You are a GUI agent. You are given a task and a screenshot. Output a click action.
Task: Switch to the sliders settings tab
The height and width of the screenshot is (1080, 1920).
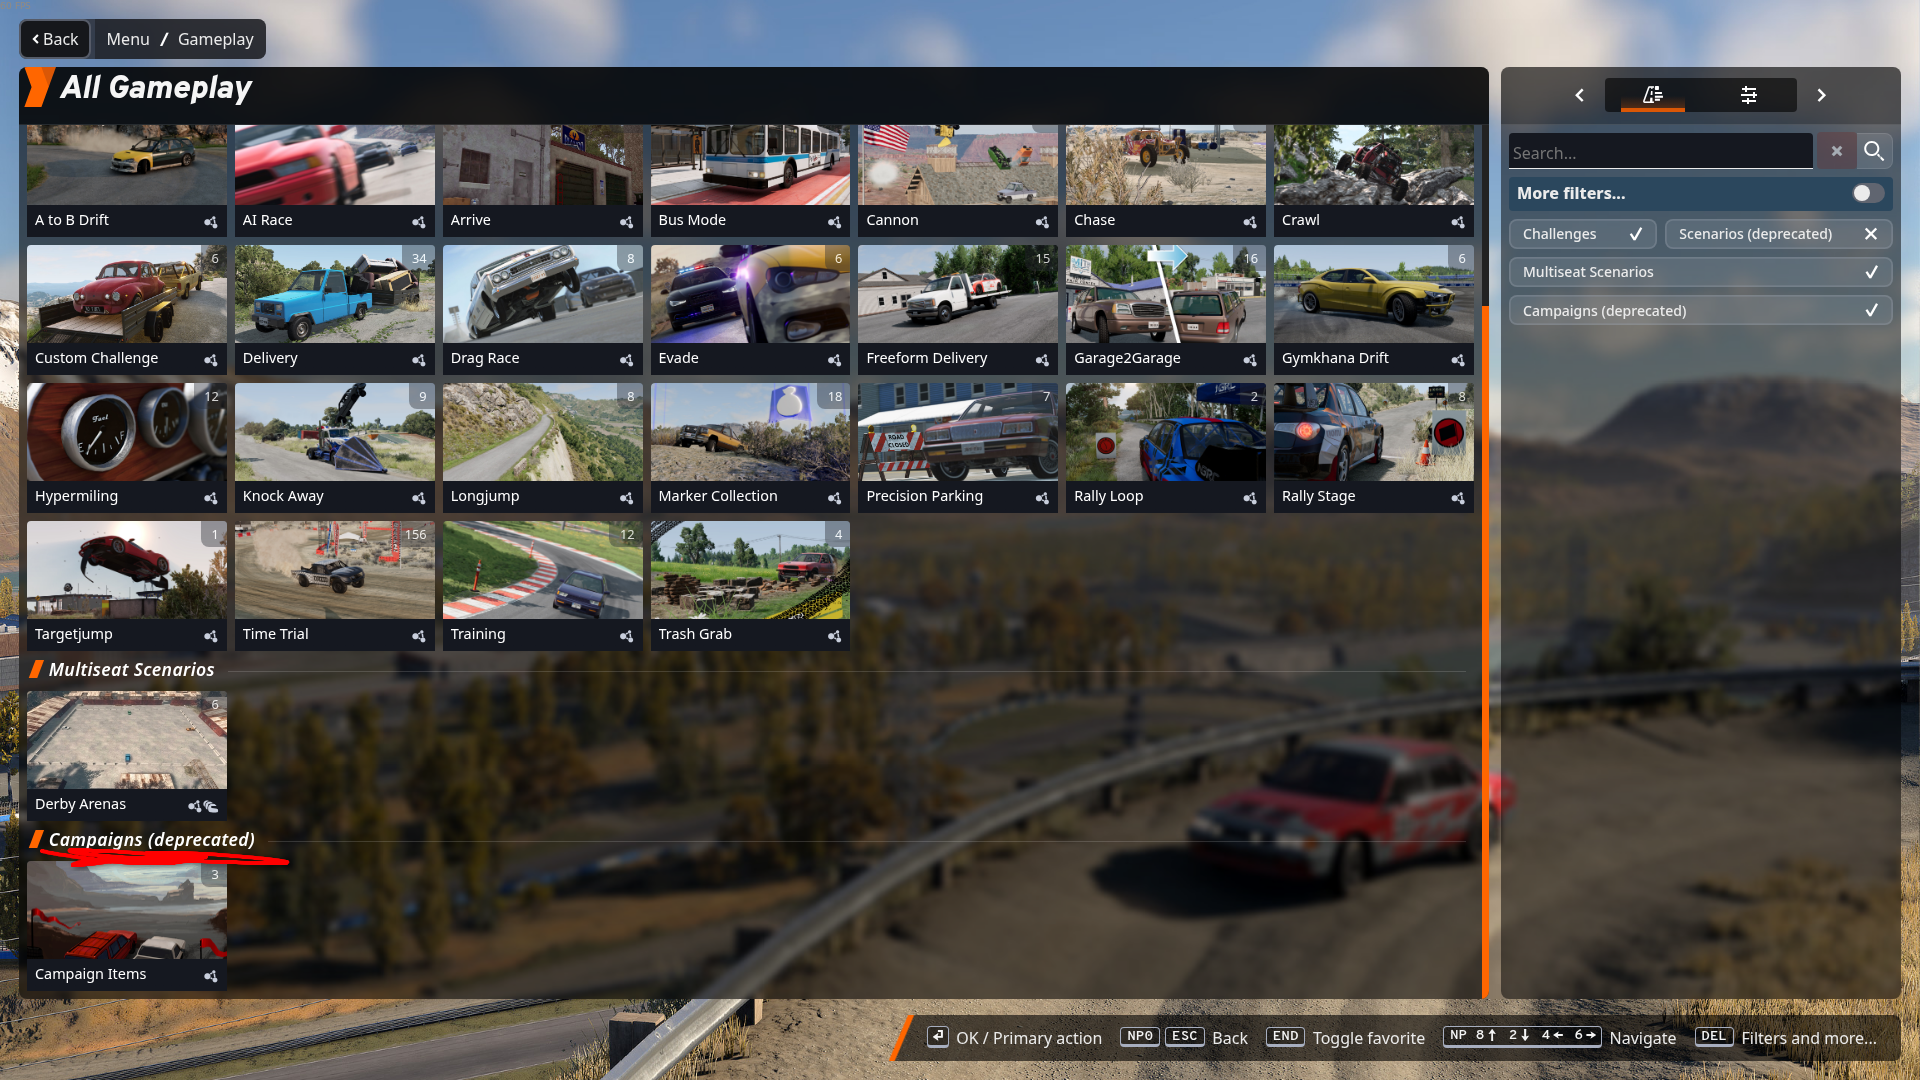pos(1748,95)
